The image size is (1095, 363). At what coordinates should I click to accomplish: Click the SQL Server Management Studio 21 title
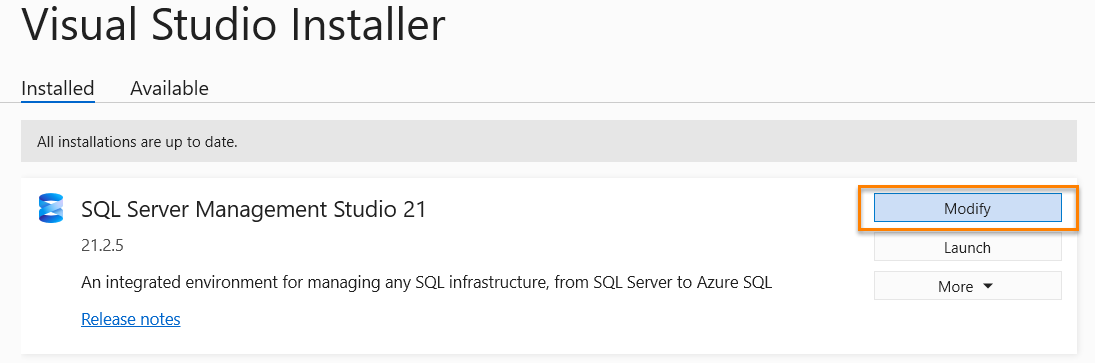pos(253,209)
